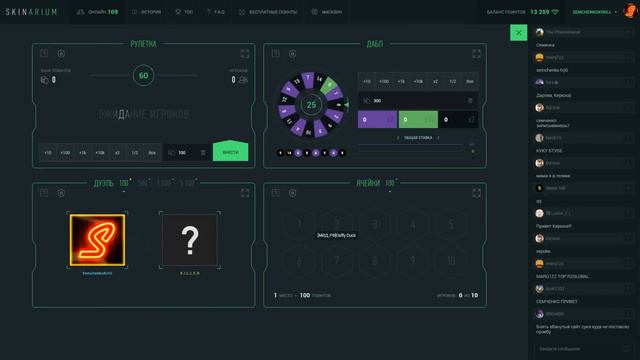Click the round settings icon in Дуэль panel
The height and width of the screenshot is (360, 640).
61,193
